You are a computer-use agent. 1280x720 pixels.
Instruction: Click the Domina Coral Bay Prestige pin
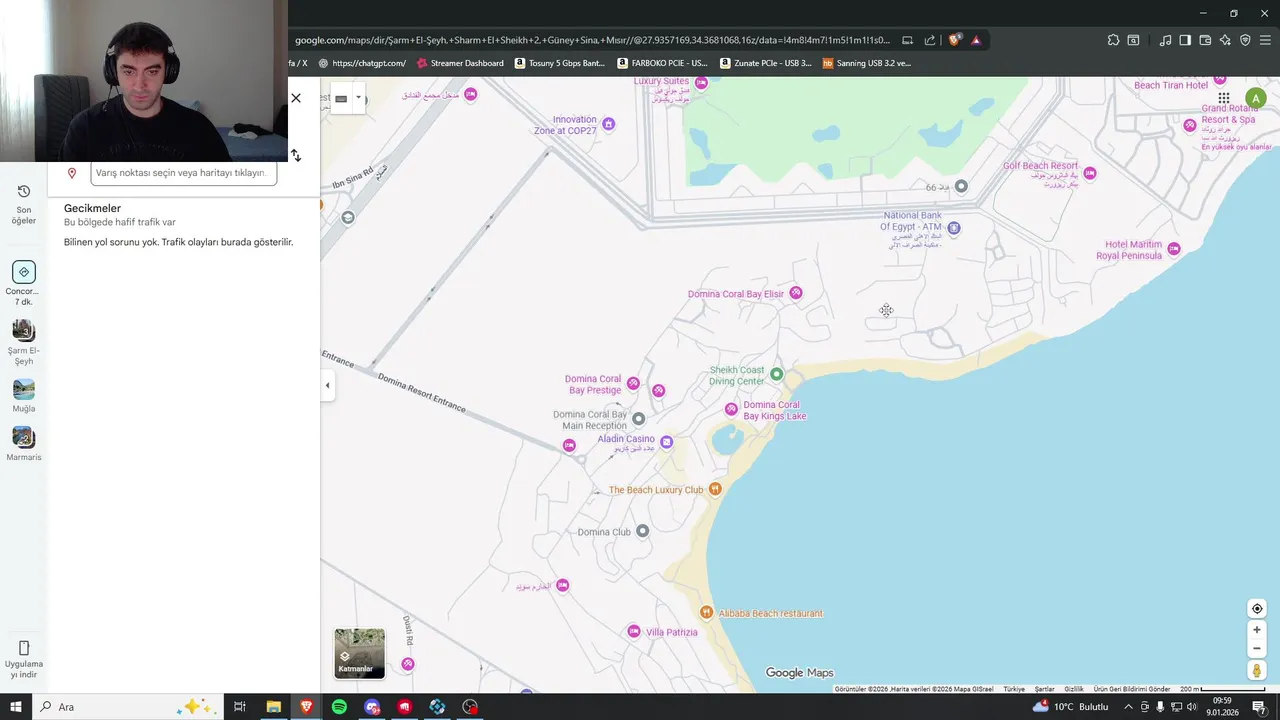coord(633,383)
